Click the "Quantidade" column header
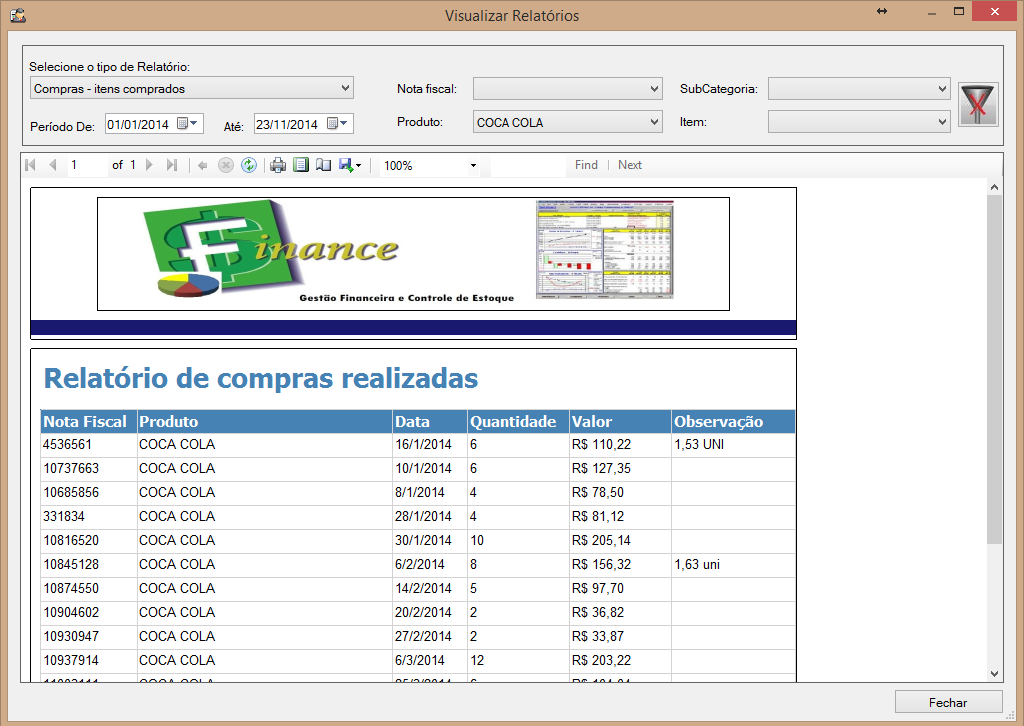The height and width of the screenshot is (726, 1024). click(x=519, y=422)
